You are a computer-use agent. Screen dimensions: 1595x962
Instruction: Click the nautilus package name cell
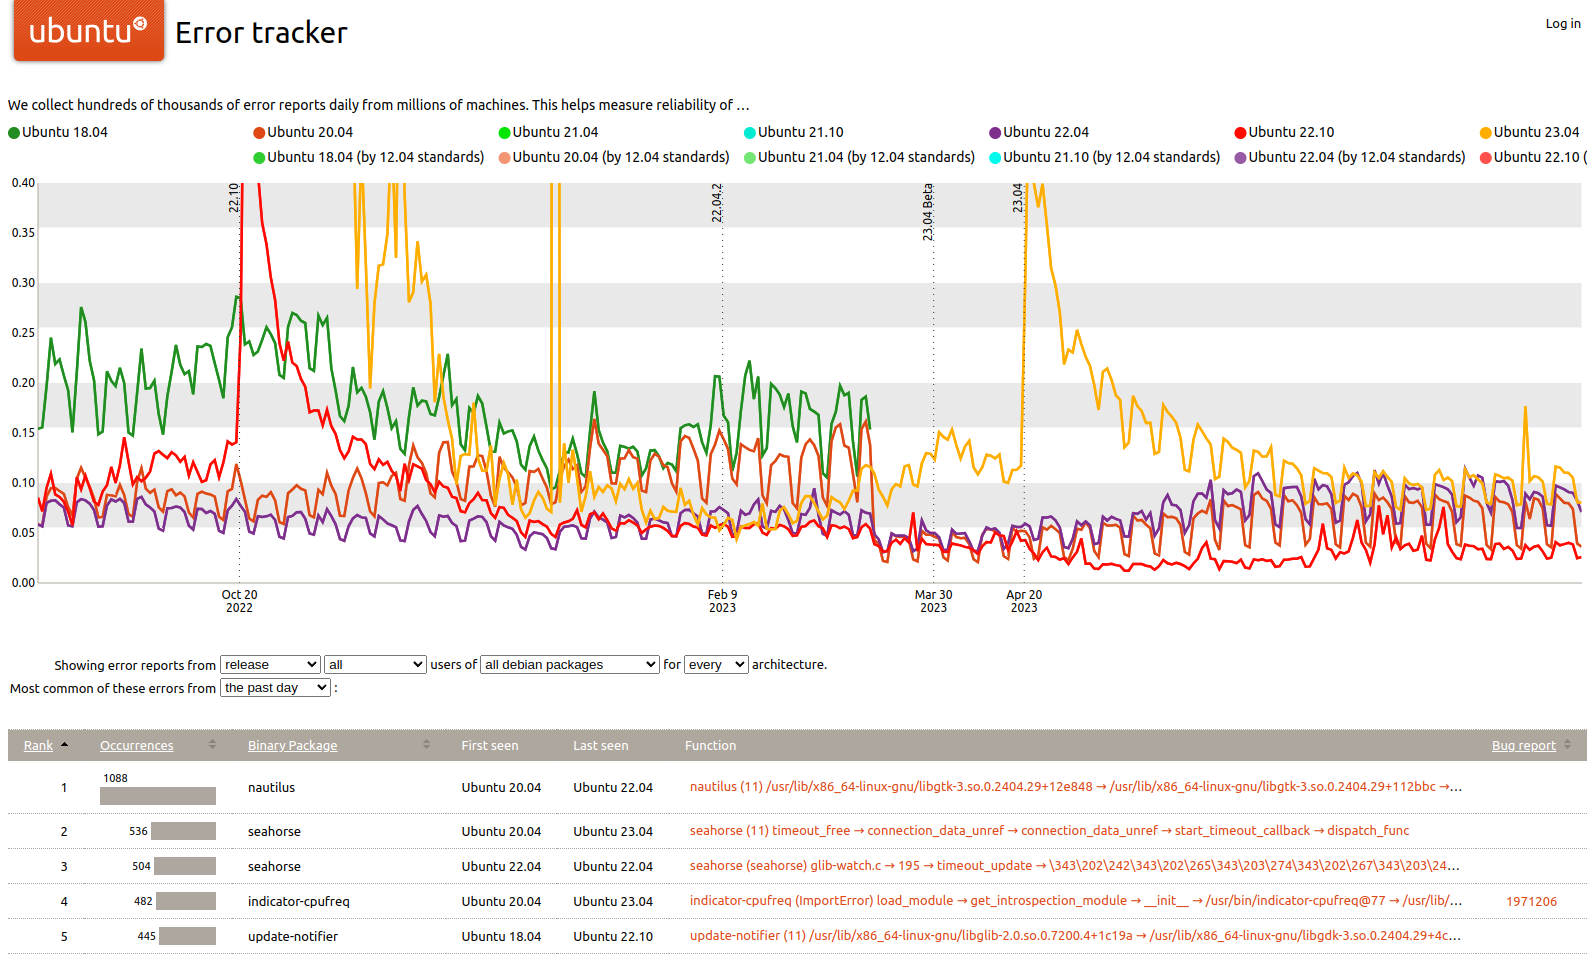click(x=272, y=788)
